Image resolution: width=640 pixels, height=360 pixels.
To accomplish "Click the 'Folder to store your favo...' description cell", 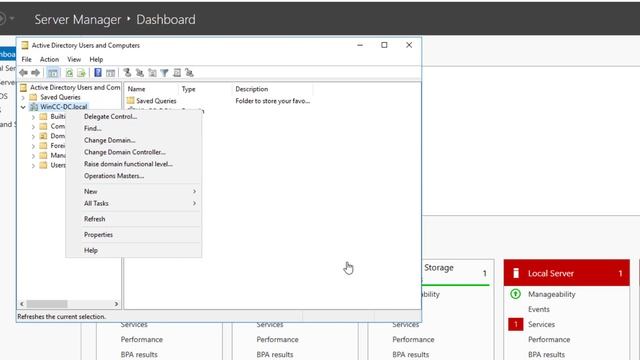I will 273,101.
